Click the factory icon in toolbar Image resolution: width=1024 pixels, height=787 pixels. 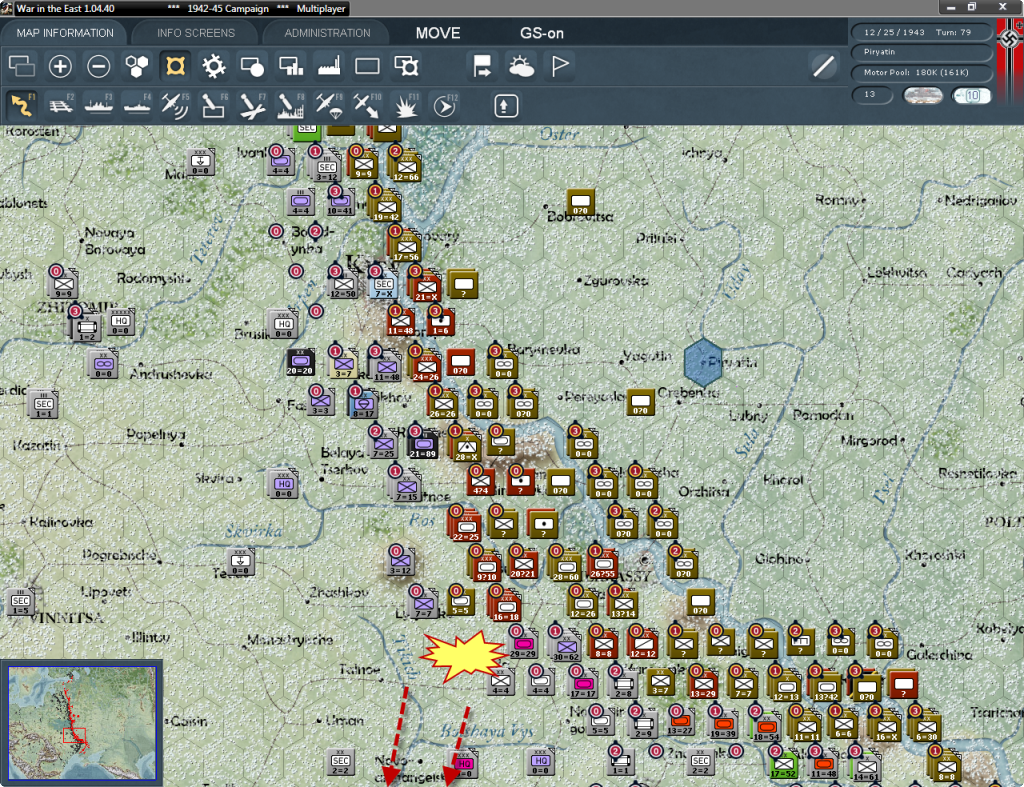pos(329,66)
